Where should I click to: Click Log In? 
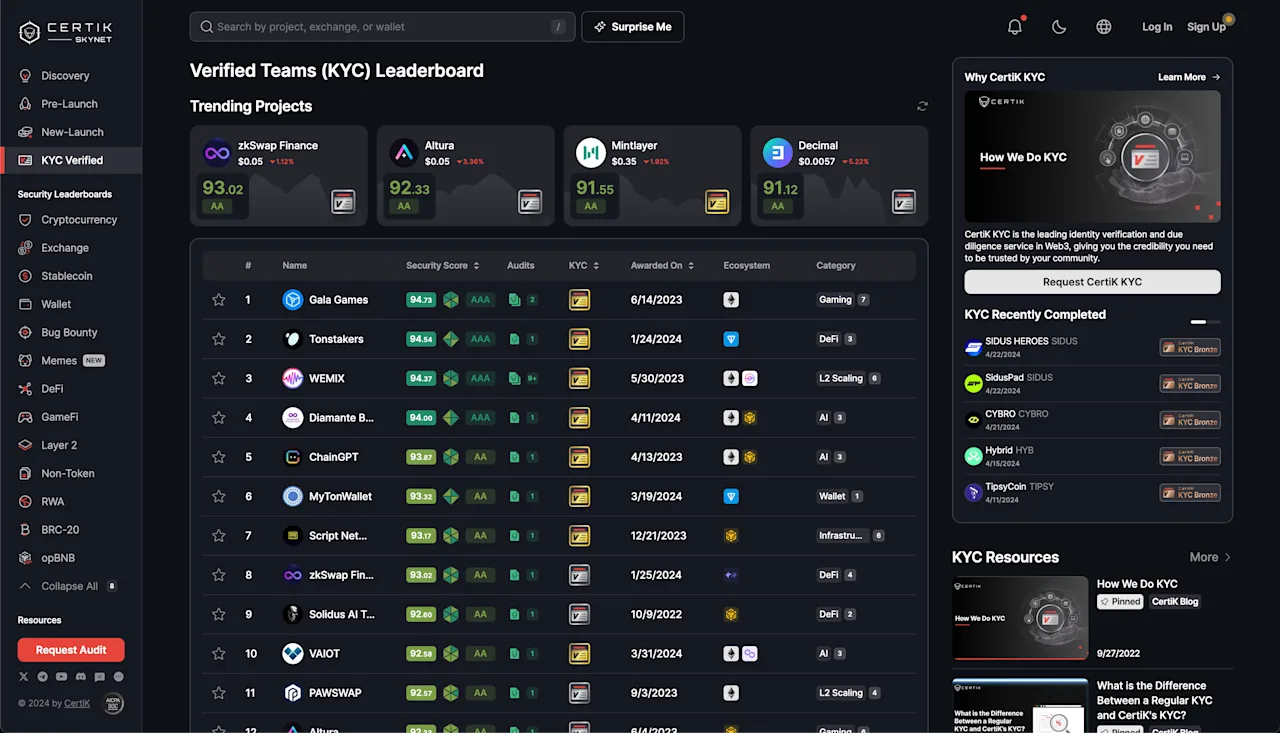coord(1157,27)
